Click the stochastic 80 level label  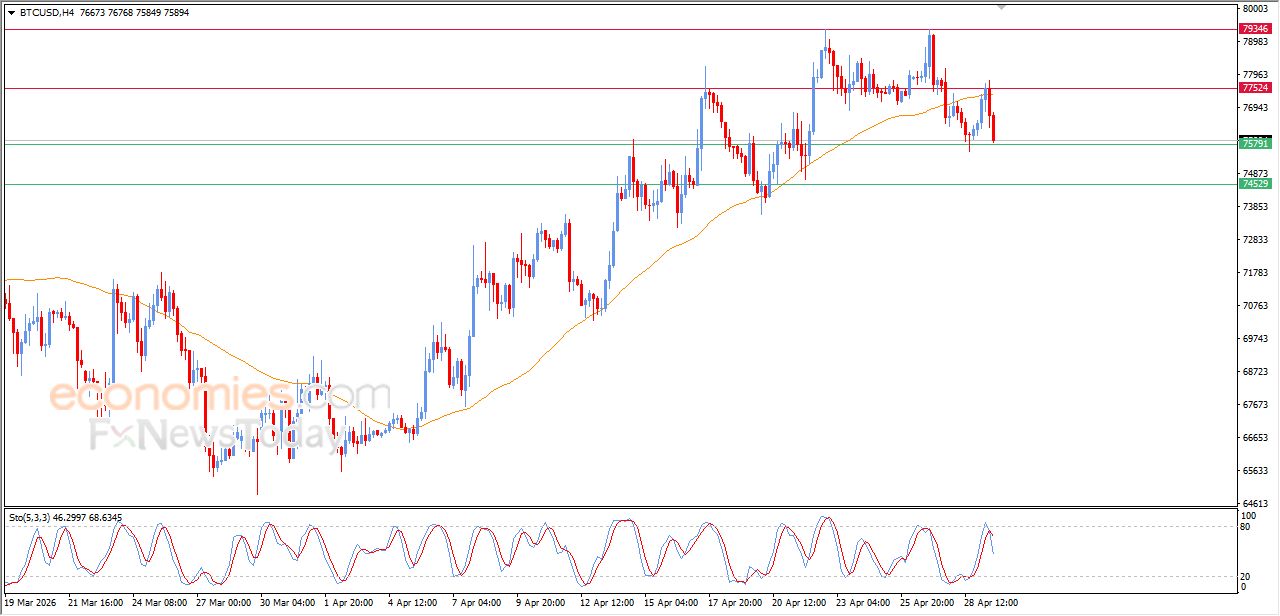(1246, 526)
